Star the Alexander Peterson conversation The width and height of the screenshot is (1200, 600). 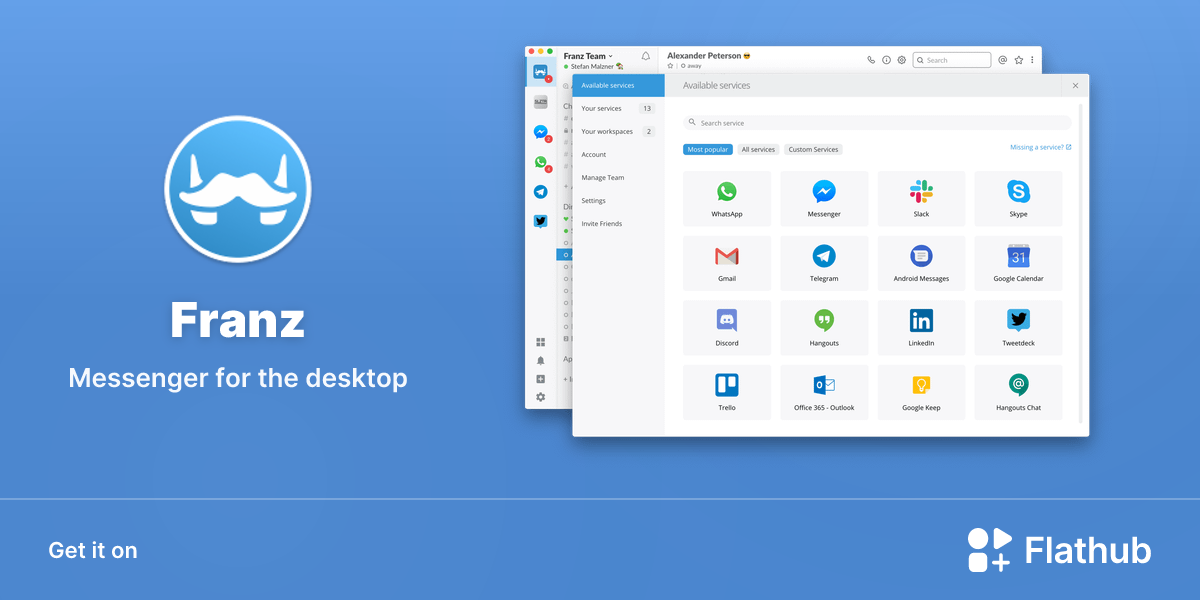671,66
